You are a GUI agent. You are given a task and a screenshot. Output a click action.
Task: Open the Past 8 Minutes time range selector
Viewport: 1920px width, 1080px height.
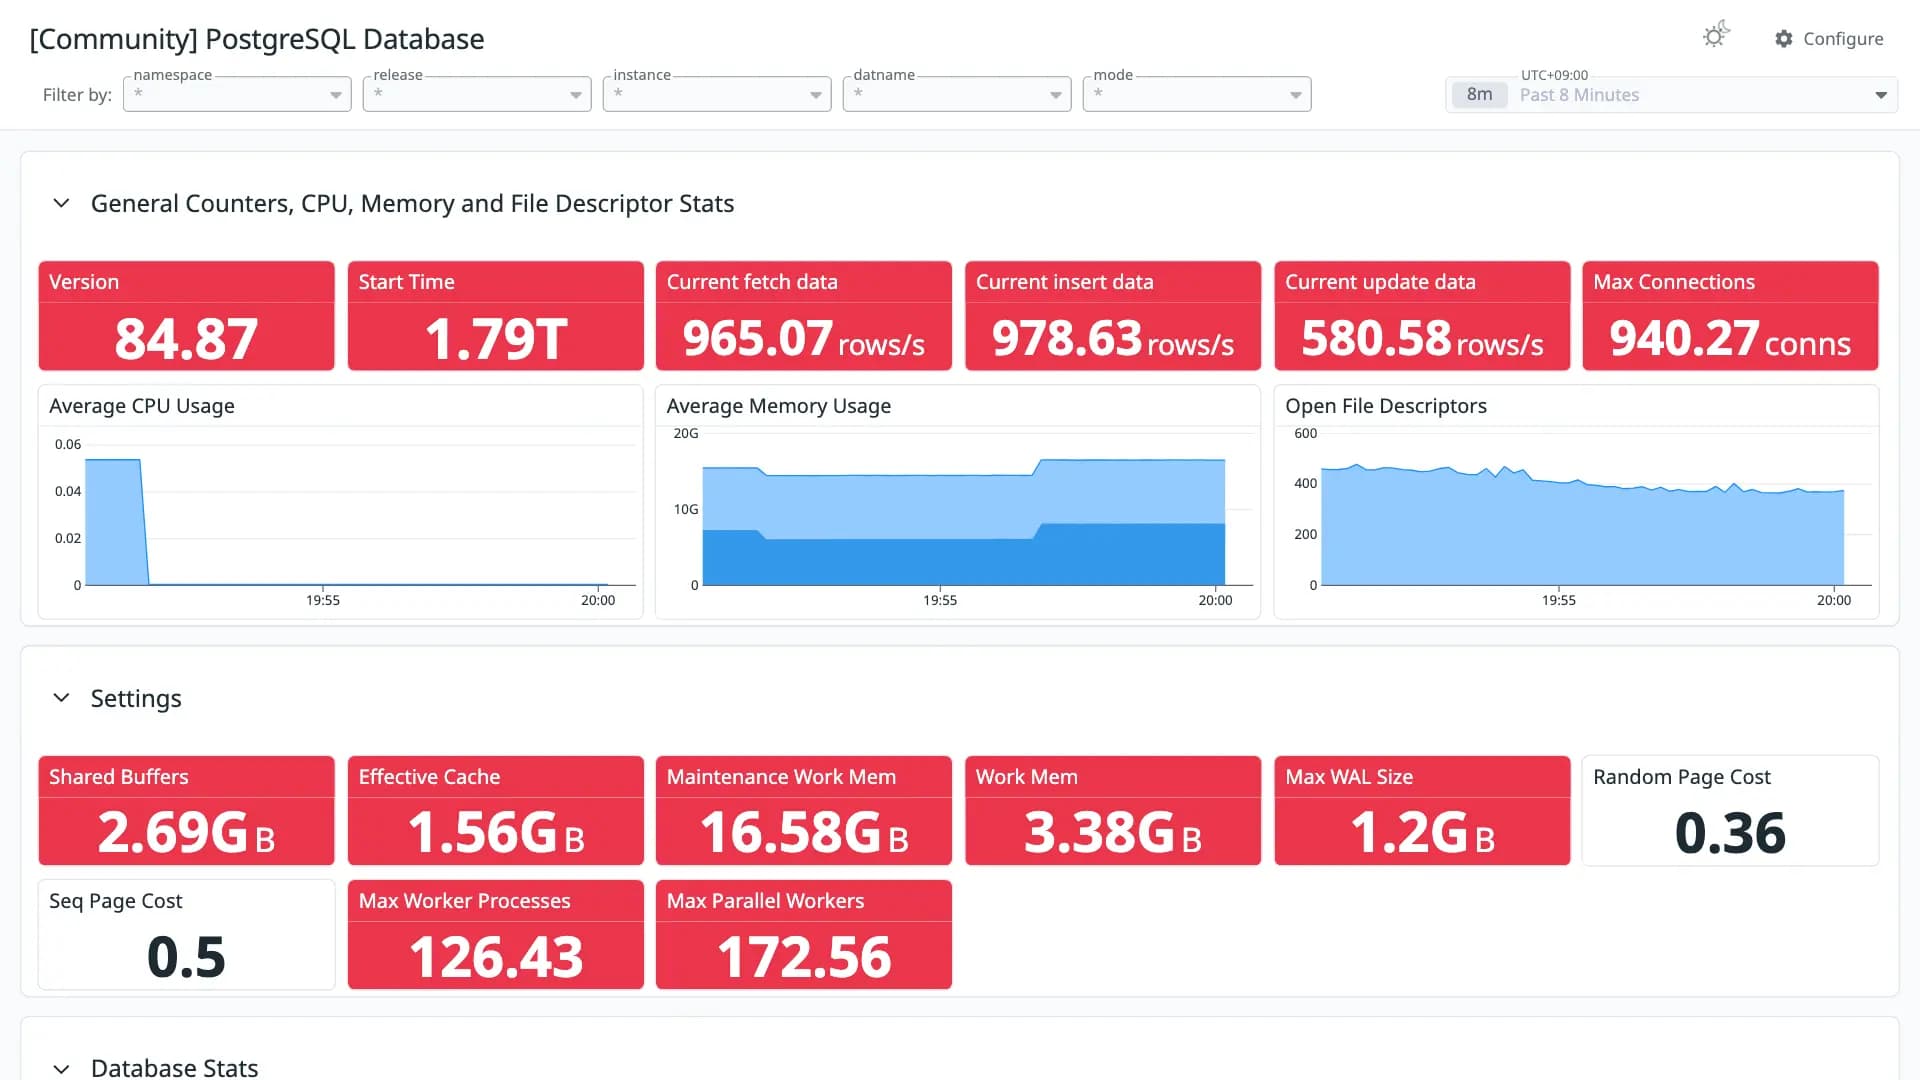point(1672,95)
